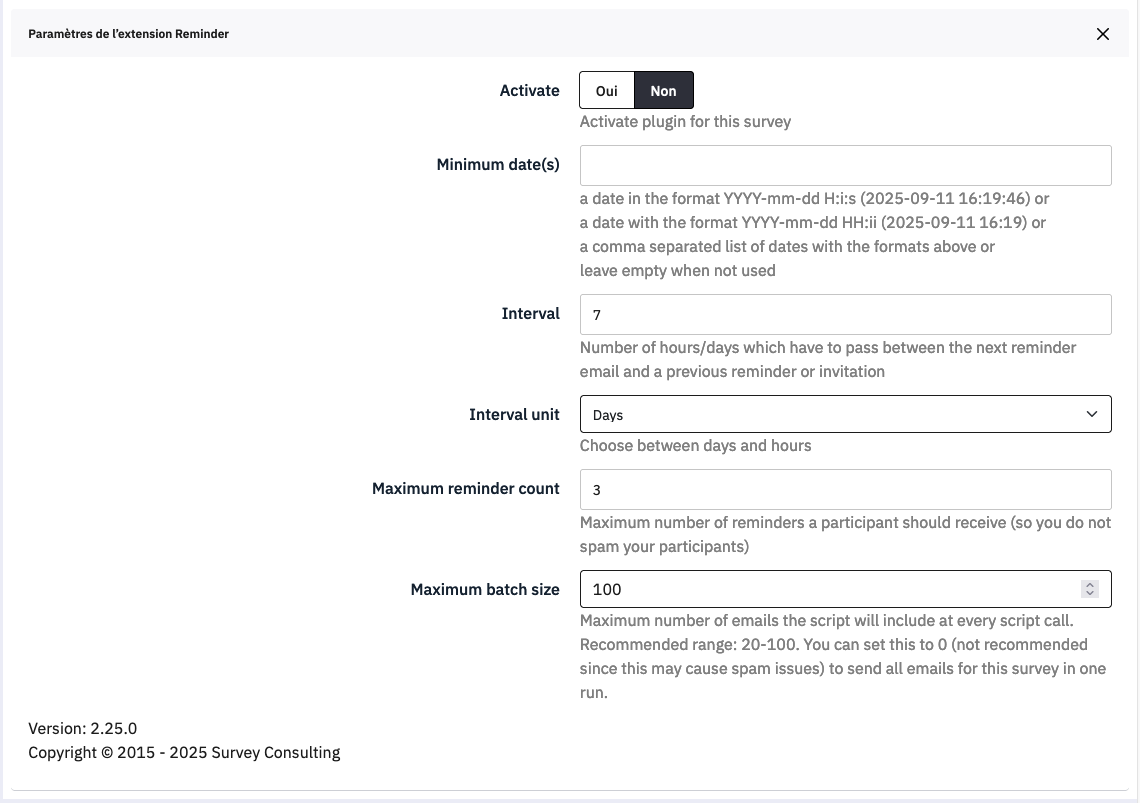This screenshot has height=803, width=1140.
Task: Click the Survey Consulting copyright notice
Action: click(x=184, y=752)
